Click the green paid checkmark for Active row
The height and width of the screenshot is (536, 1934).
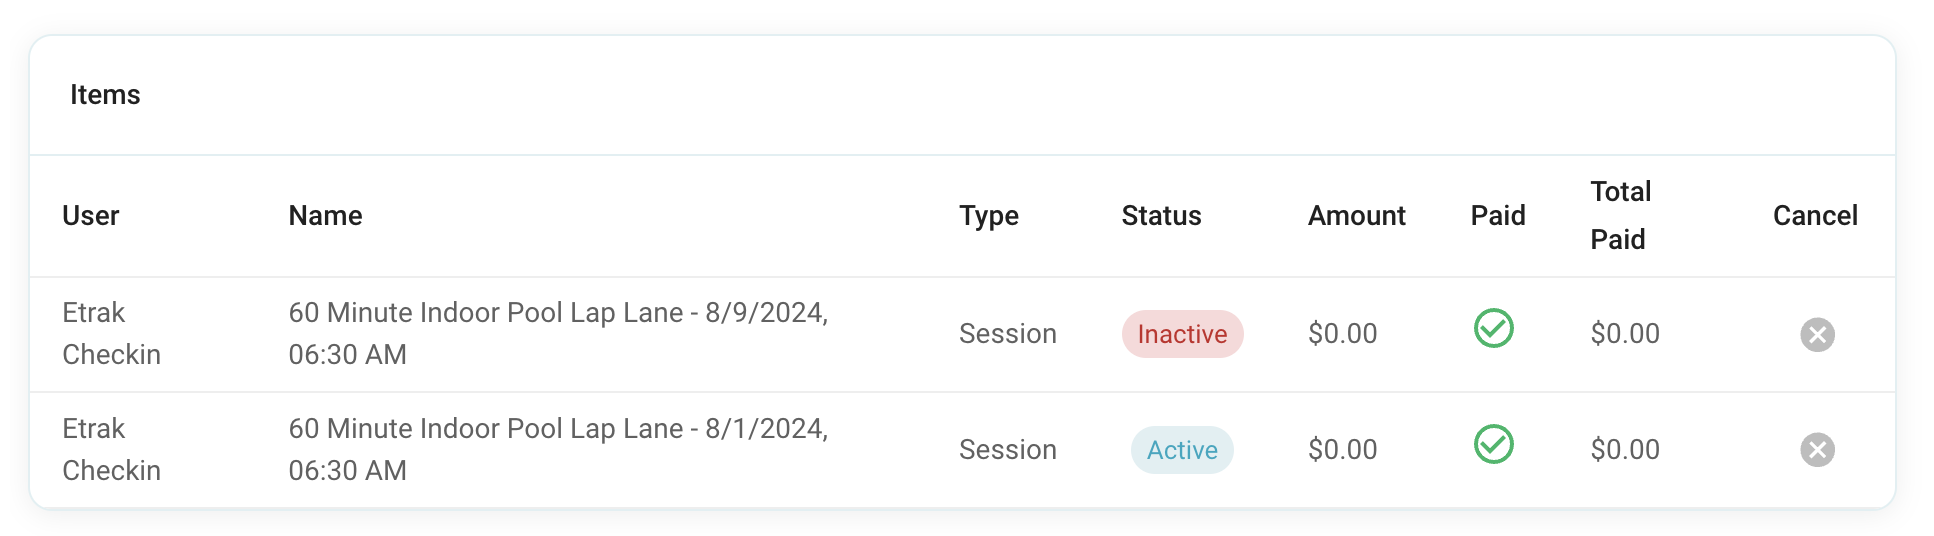pyautogui.click(x=1494, y=444)
